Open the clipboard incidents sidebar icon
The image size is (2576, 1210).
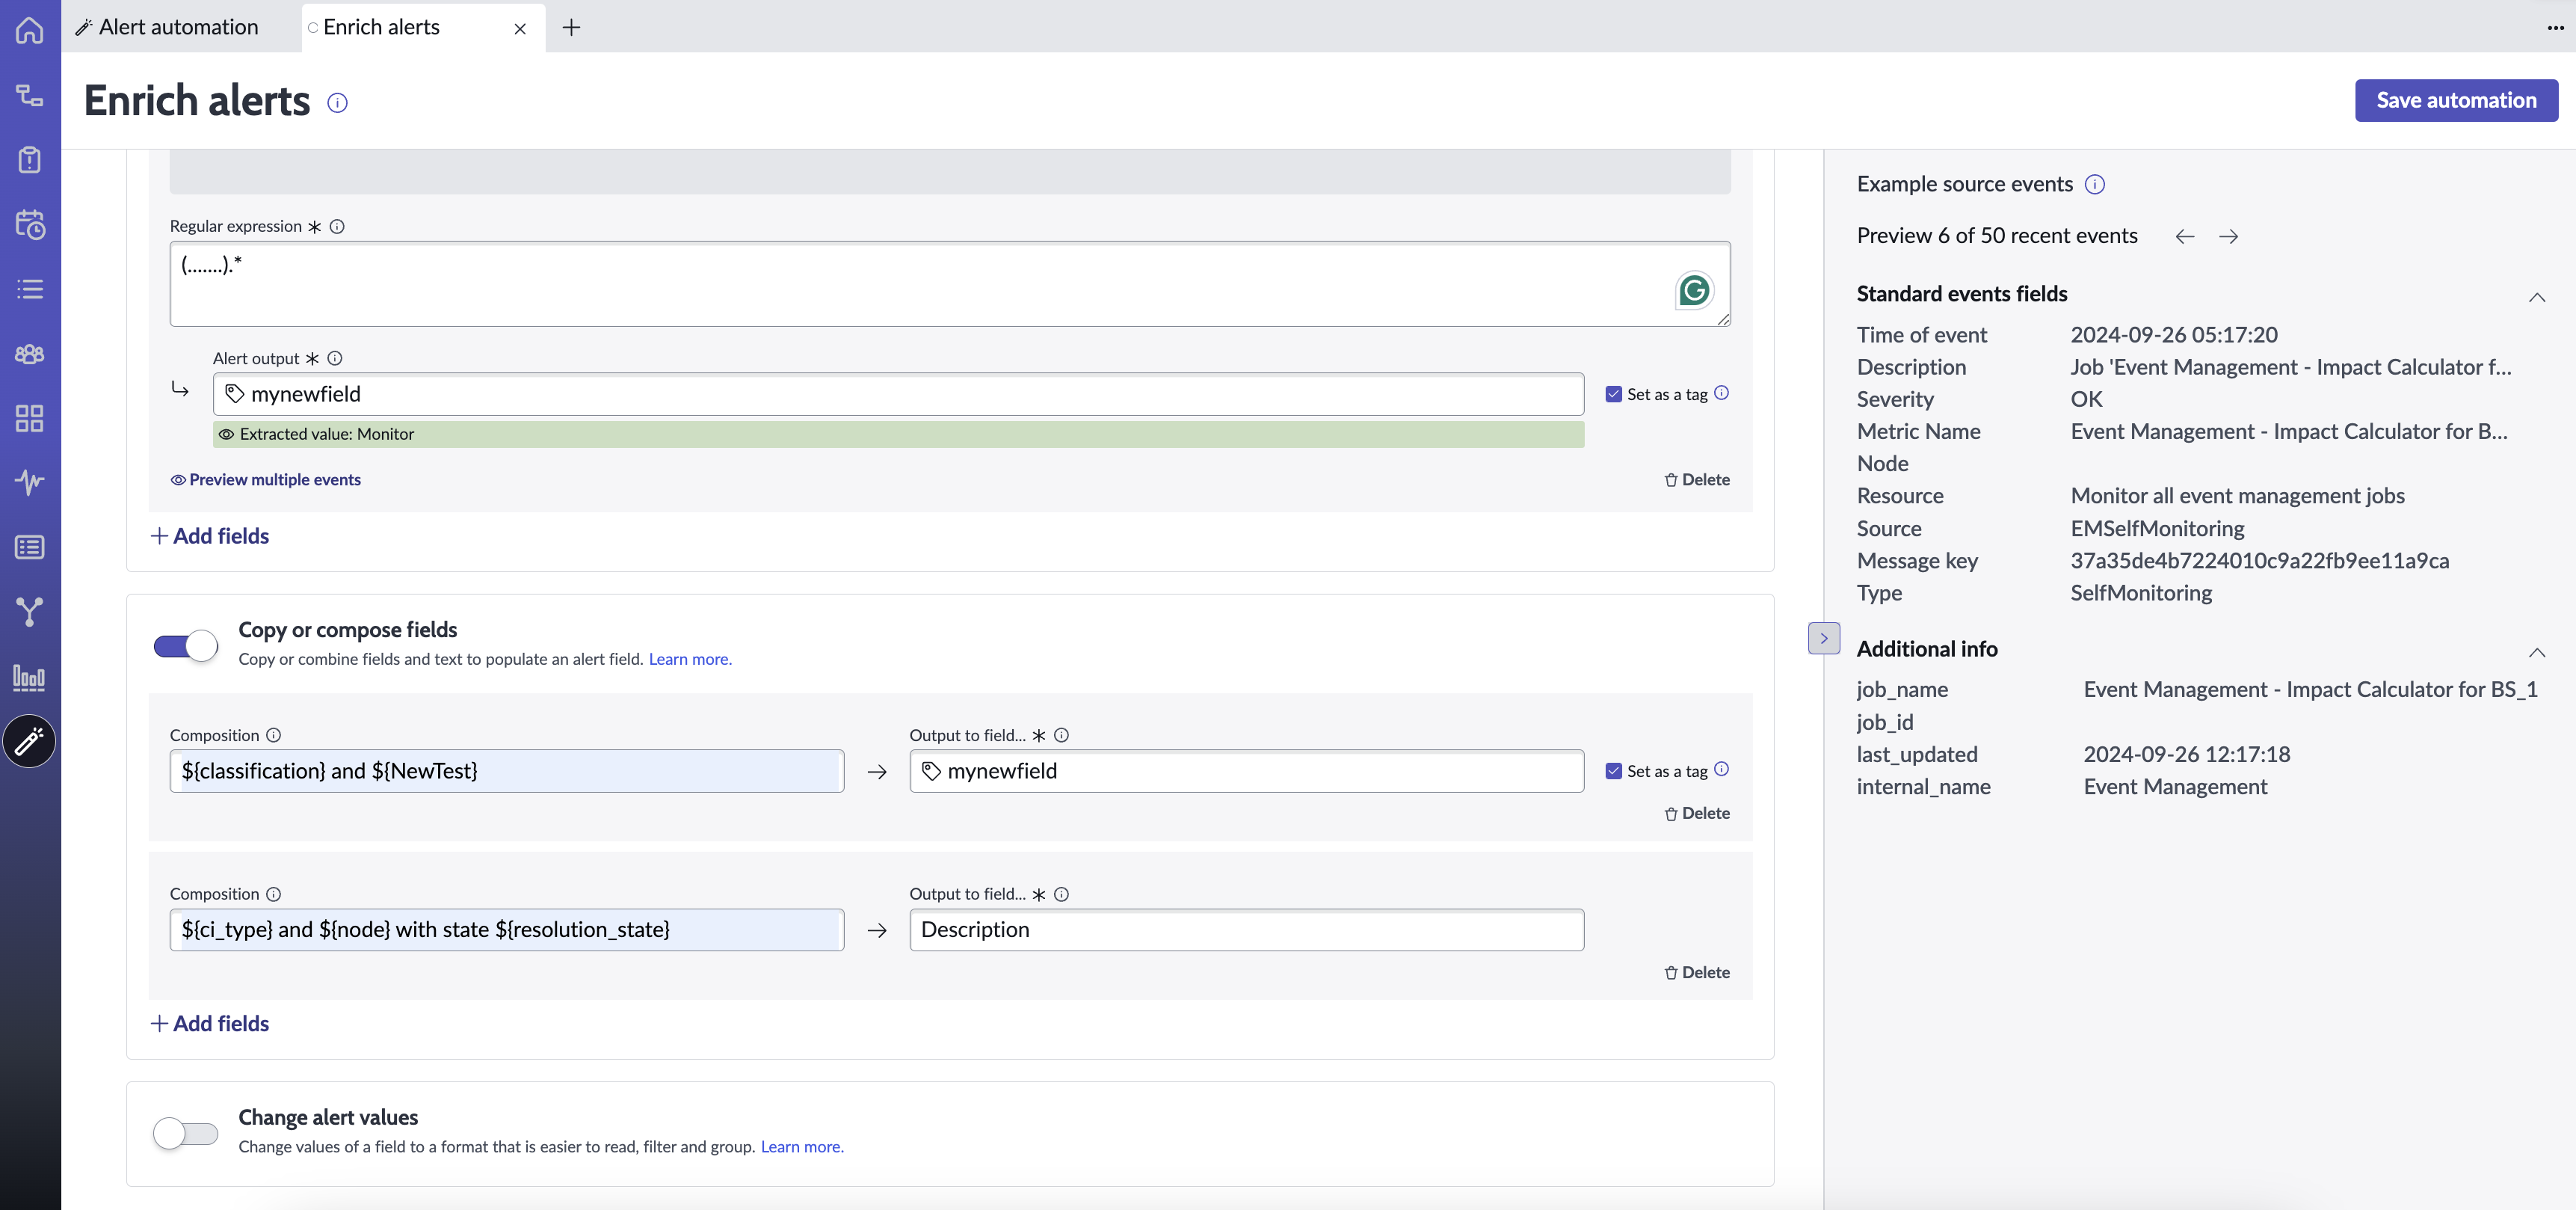[30, 160]
